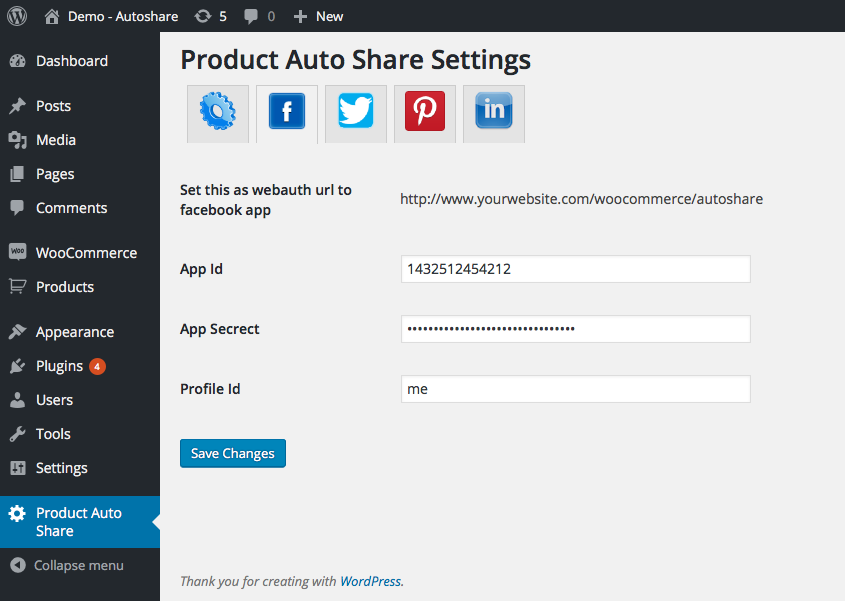Click 'Set this as webauth url' label
The height and width of the screenshot is (601, 845).
[266, 199]
